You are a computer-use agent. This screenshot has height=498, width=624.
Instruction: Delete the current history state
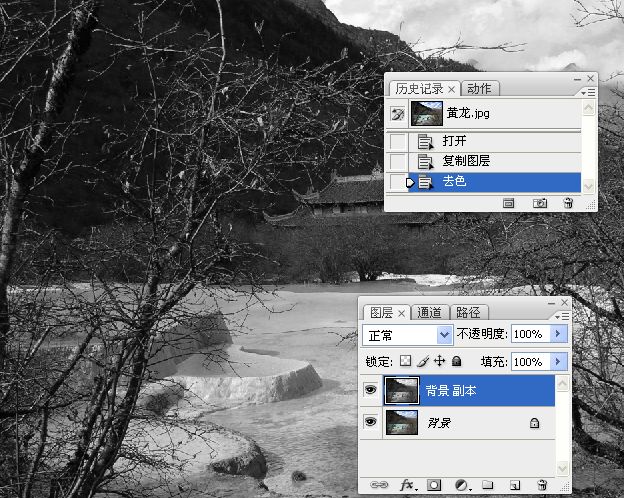coord(568,203)
